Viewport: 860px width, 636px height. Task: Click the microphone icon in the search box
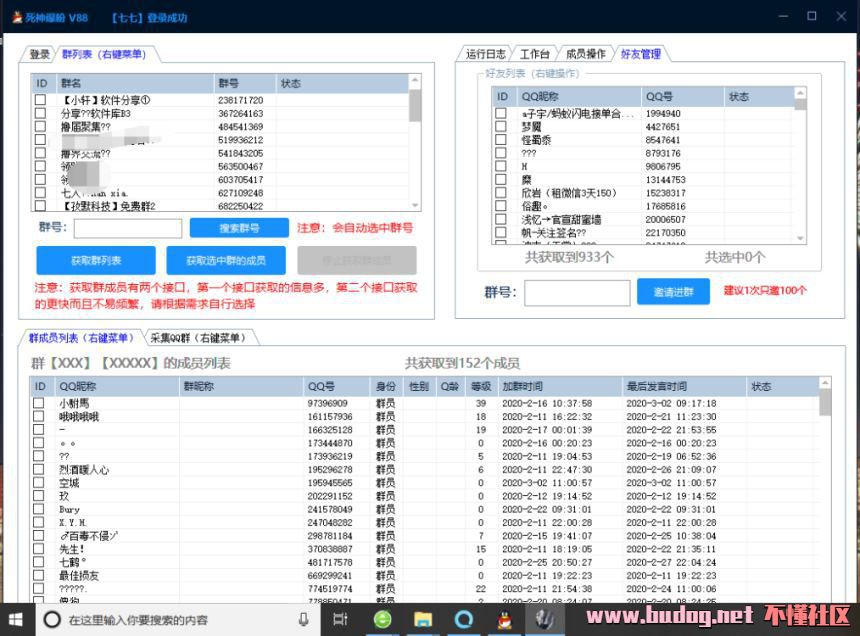(x=303, y=620)
